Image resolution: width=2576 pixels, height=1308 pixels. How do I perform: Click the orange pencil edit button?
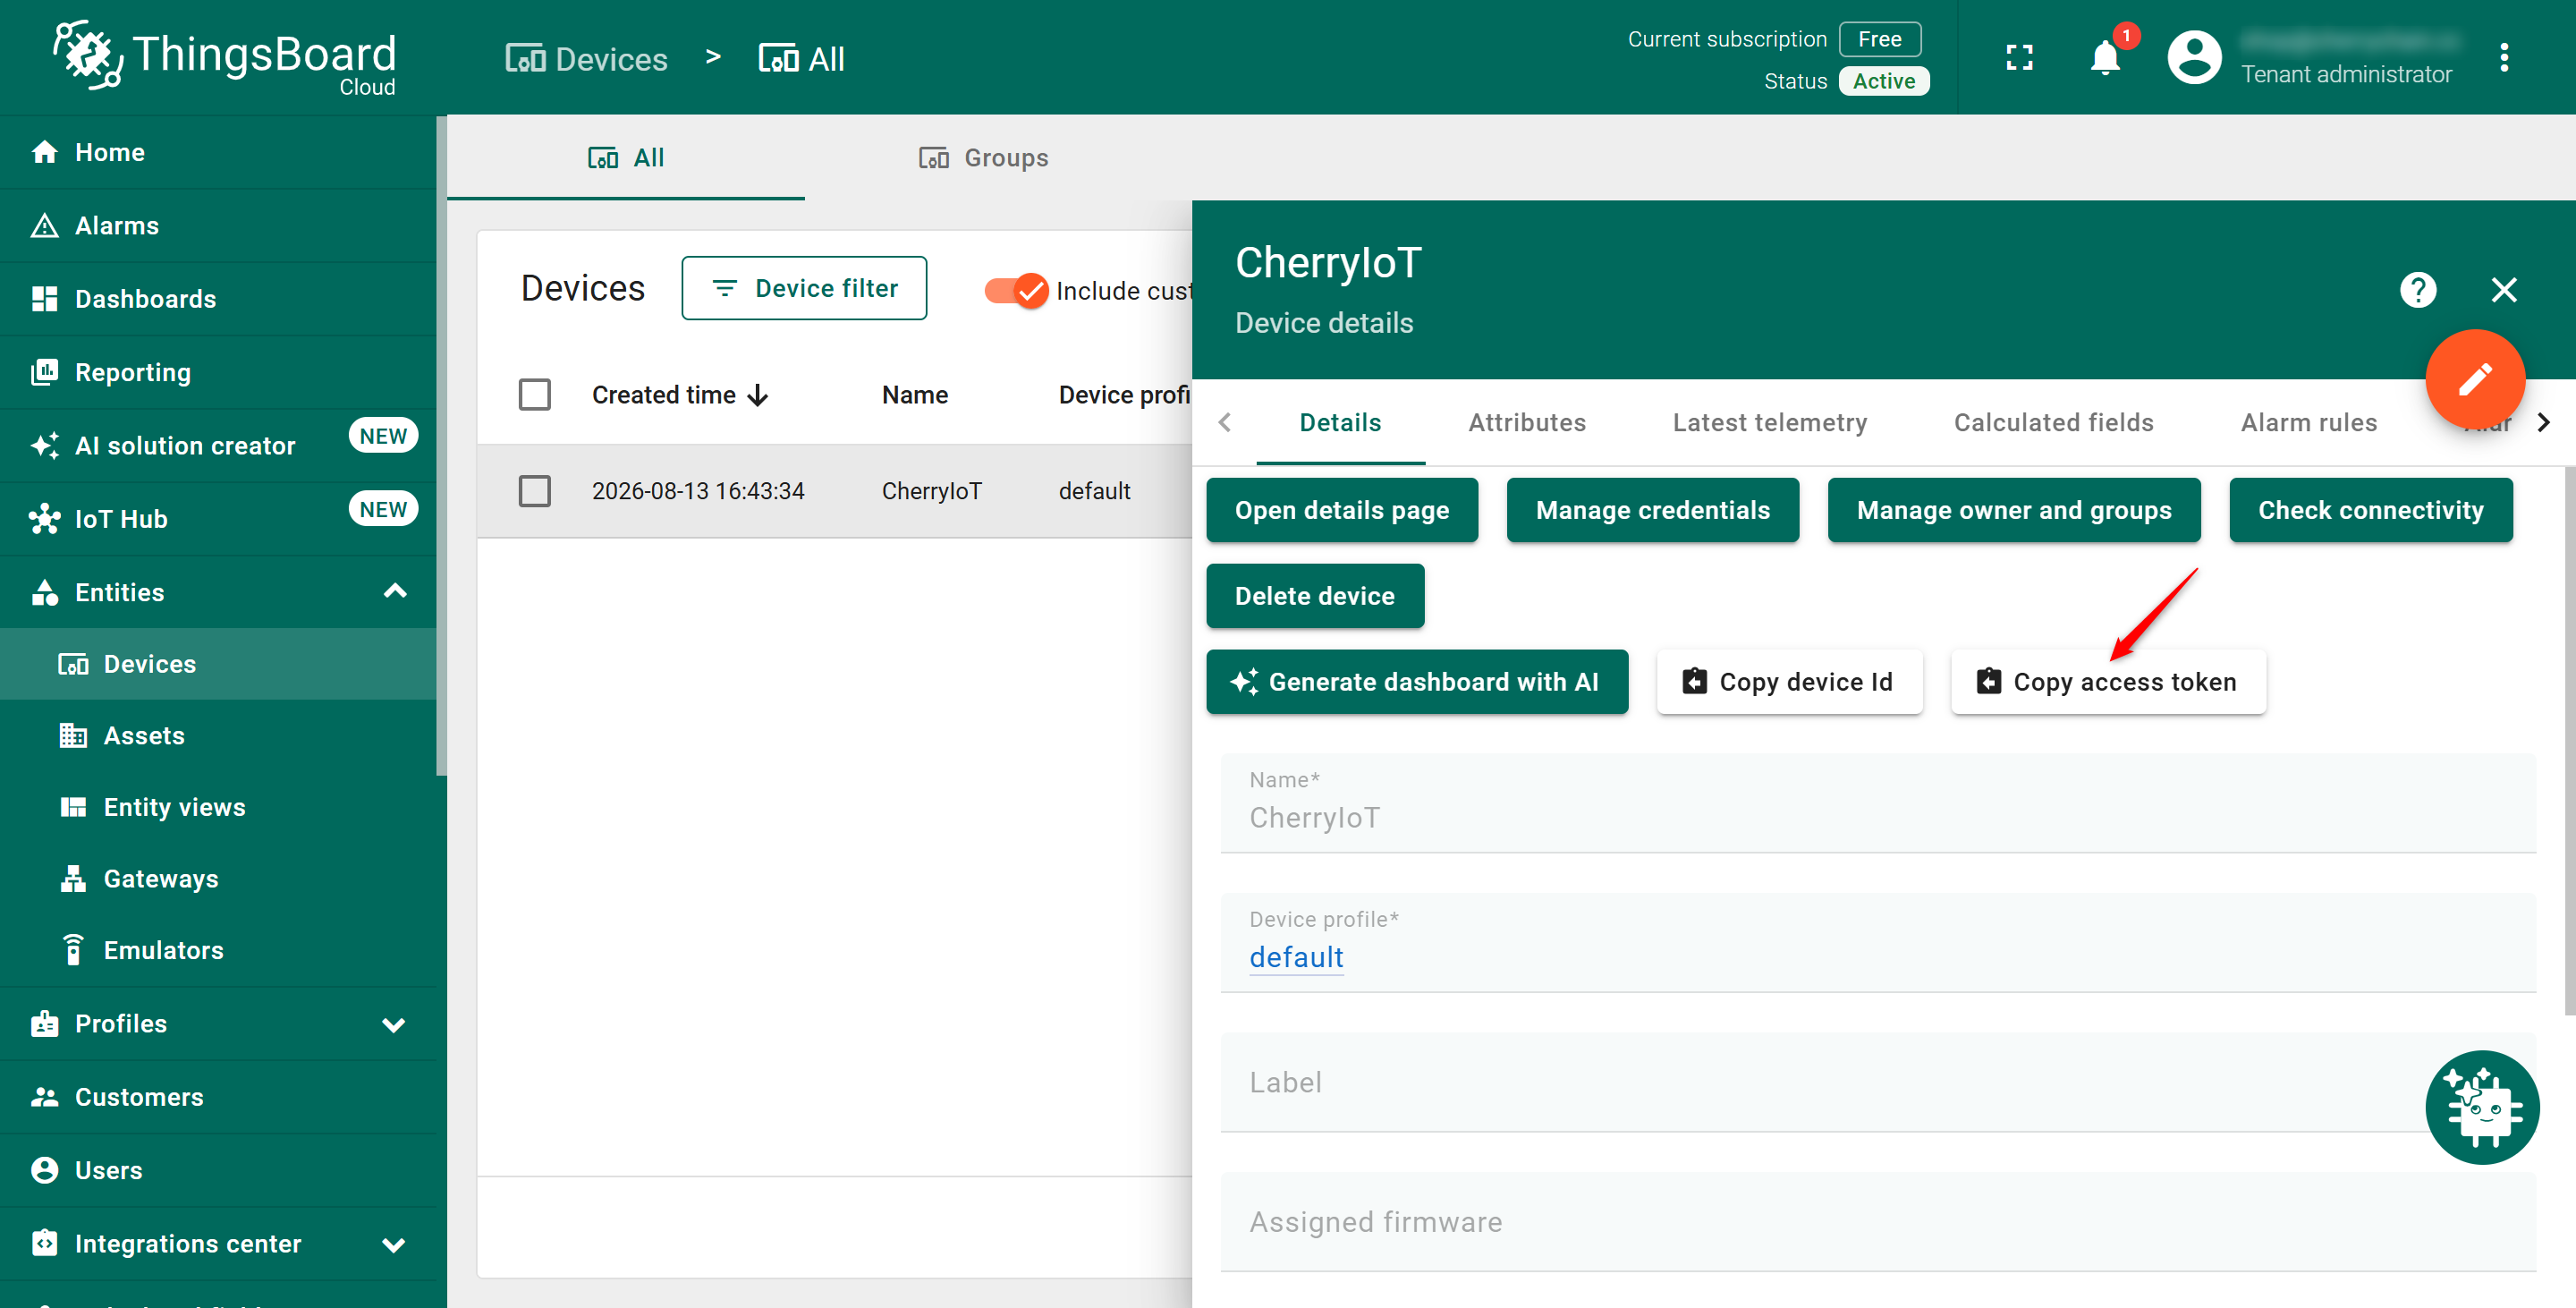pyautogui.click(x=2475, y=379)
